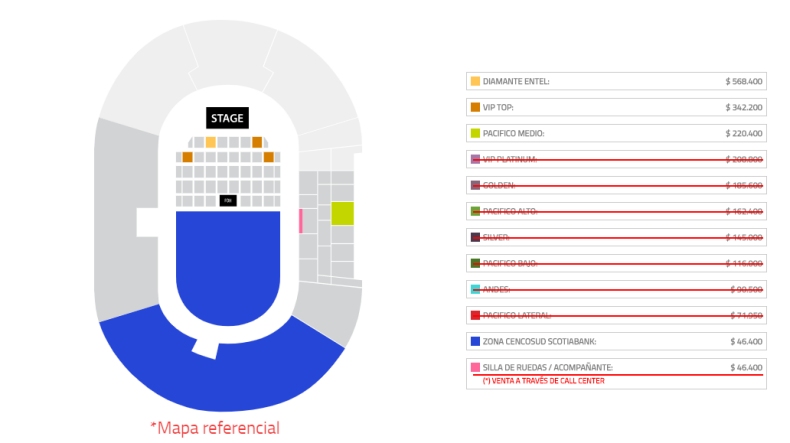This screenshot has height=443, width=790.
Task: Click the small black FOH box
Action: click(227, 201)
